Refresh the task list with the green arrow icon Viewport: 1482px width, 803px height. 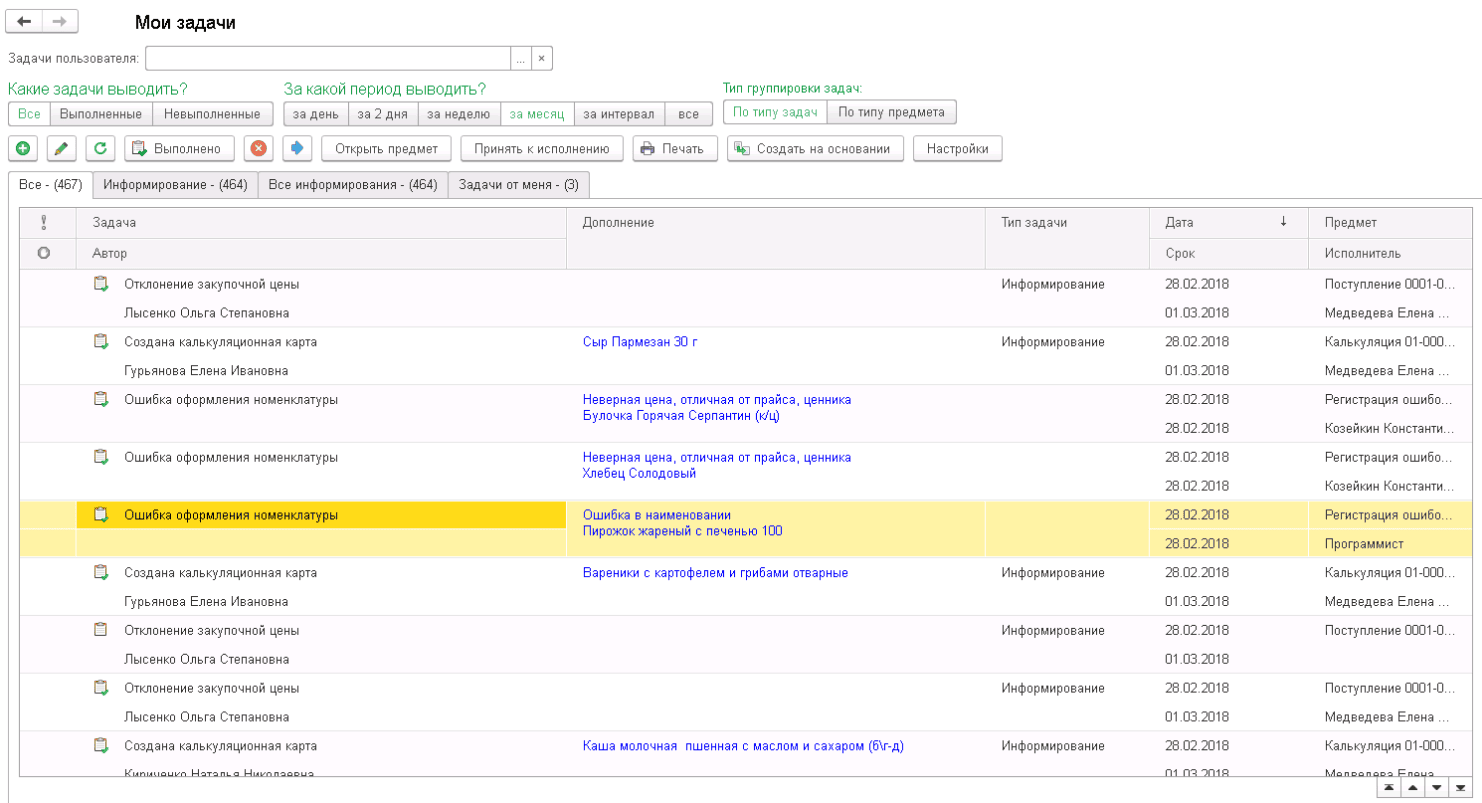(x=100, y=148)
